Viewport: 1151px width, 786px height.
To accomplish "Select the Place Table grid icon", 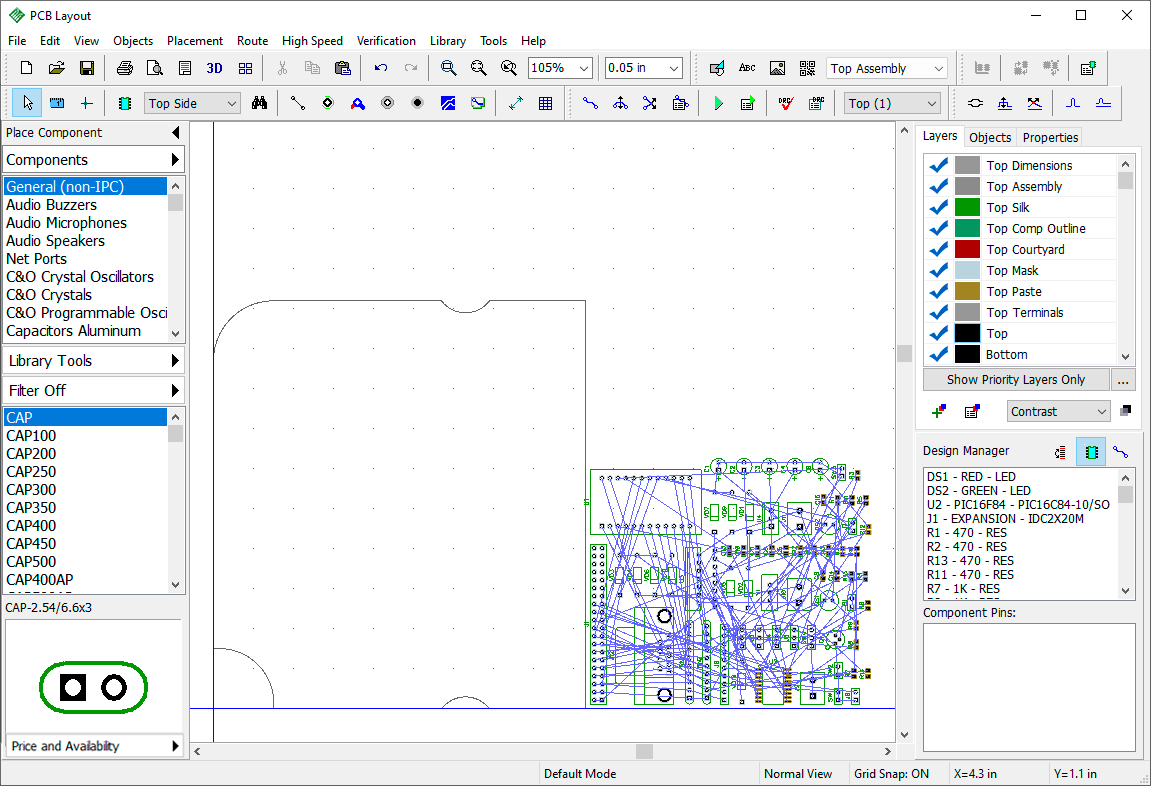I will point(545,103).
